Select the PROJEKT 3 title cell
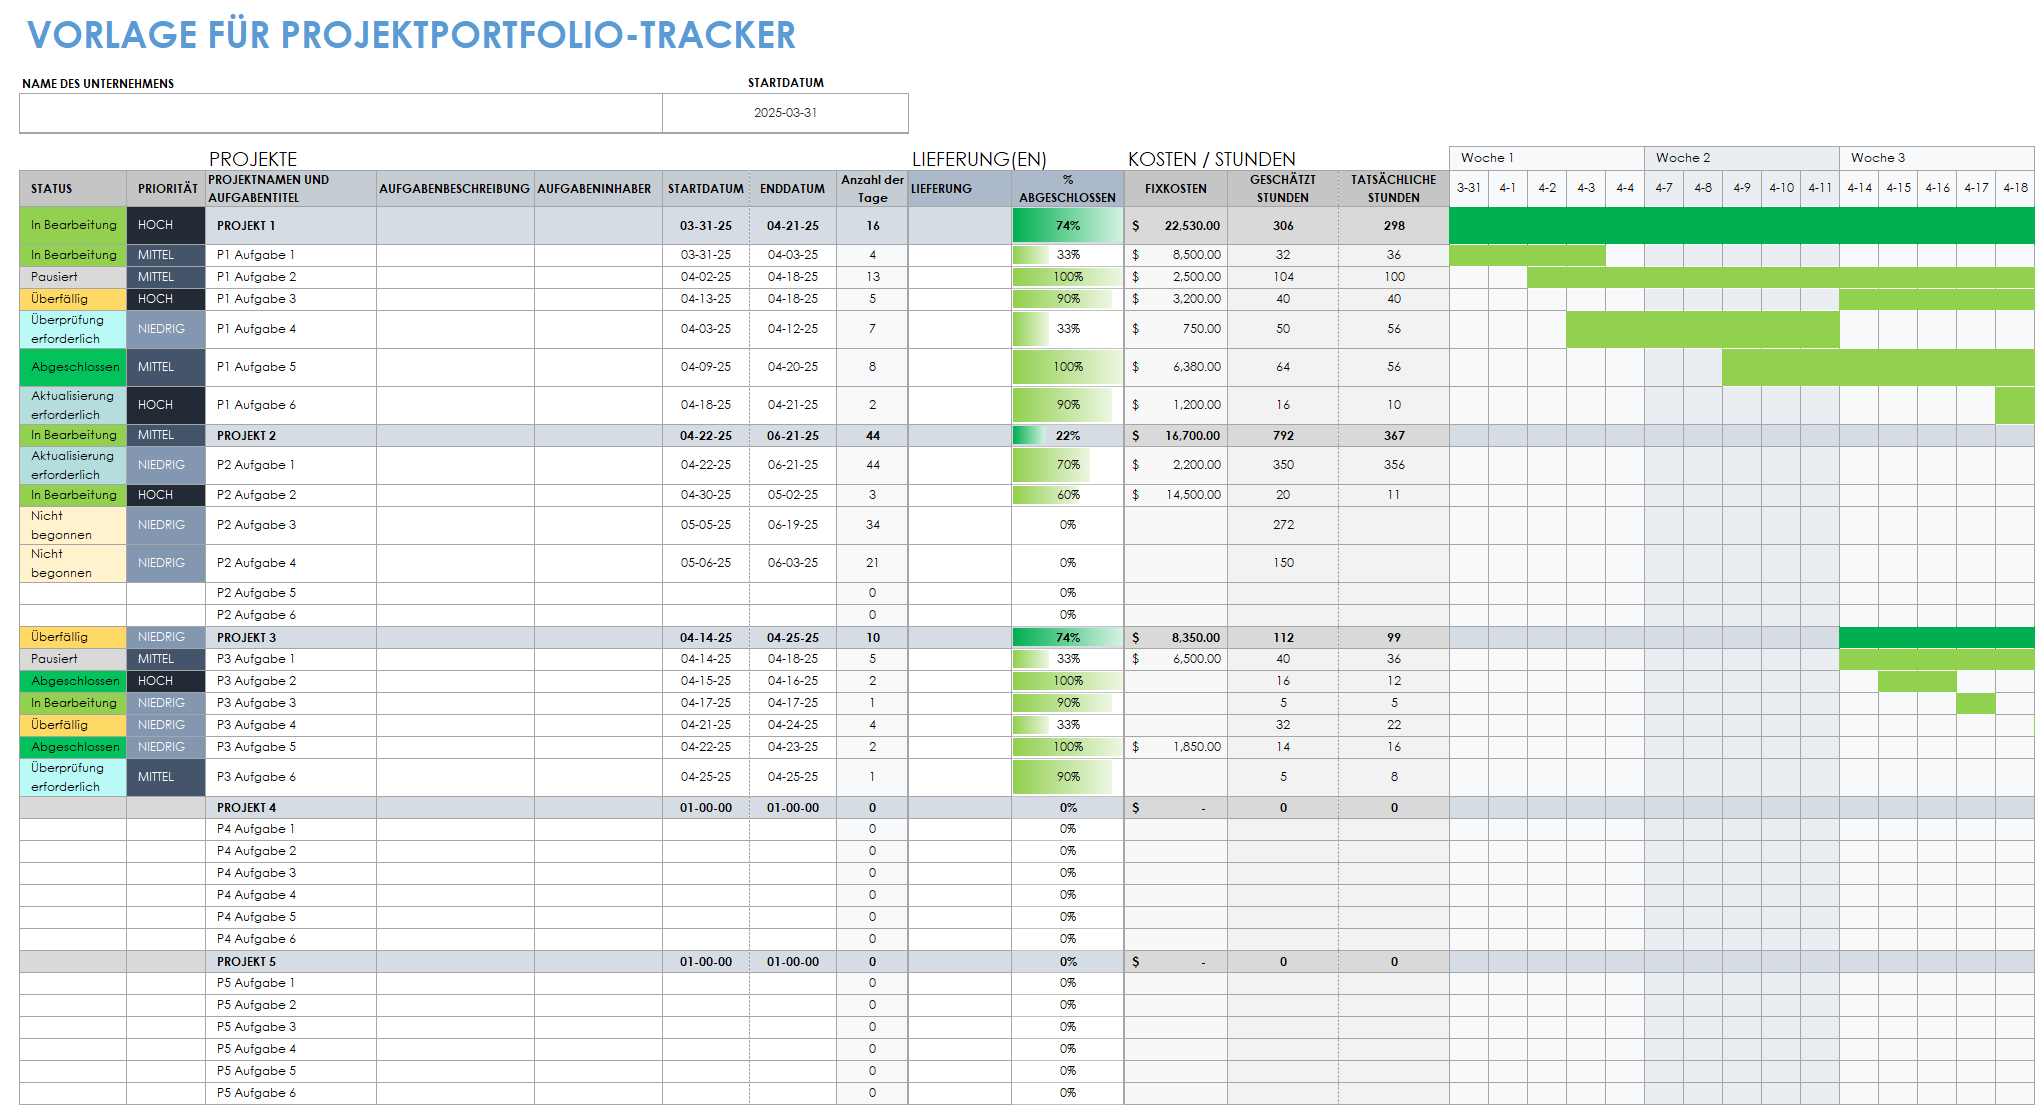This screenshot has height=1118, width=2035. [x=291, y=638]
